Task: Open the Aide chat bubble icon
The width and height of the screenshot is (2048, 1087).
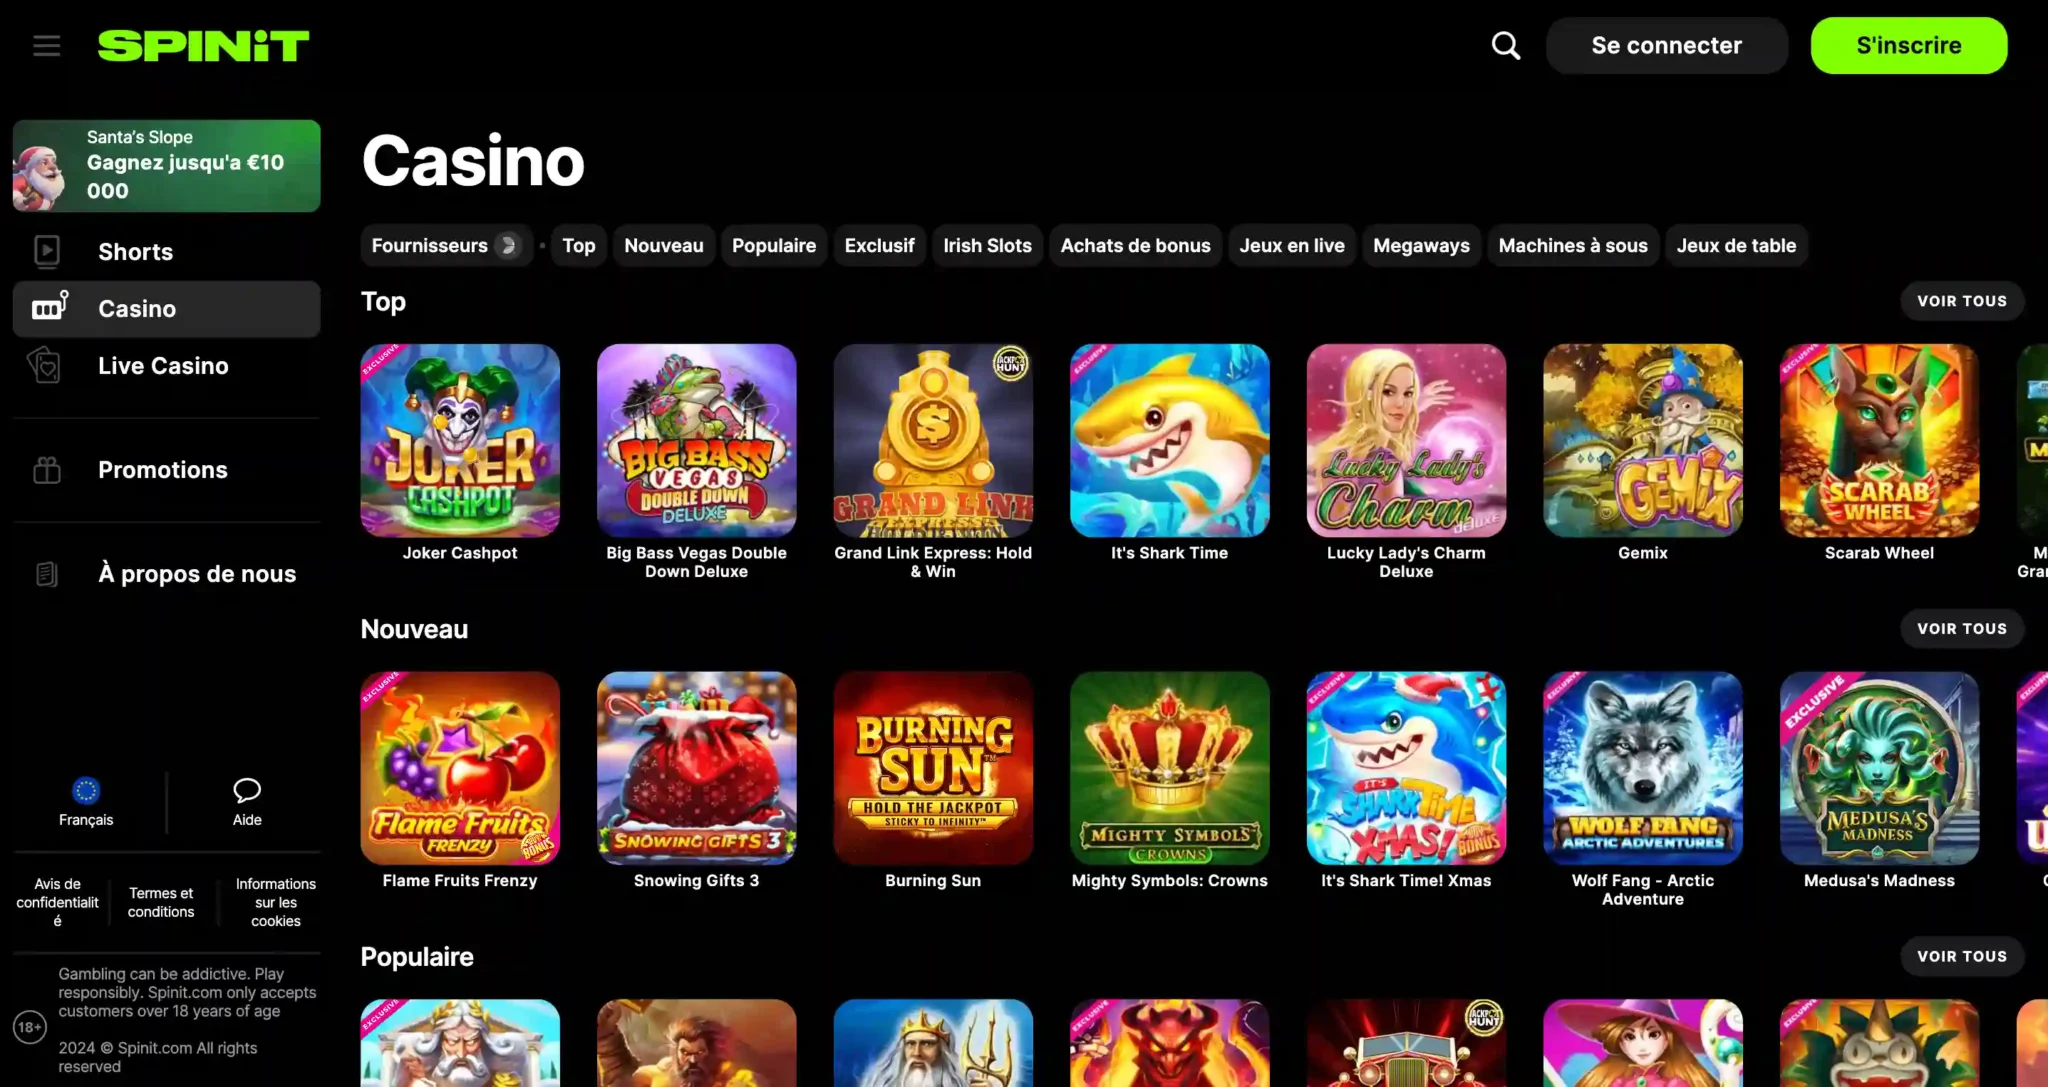Action: (247, 790)
